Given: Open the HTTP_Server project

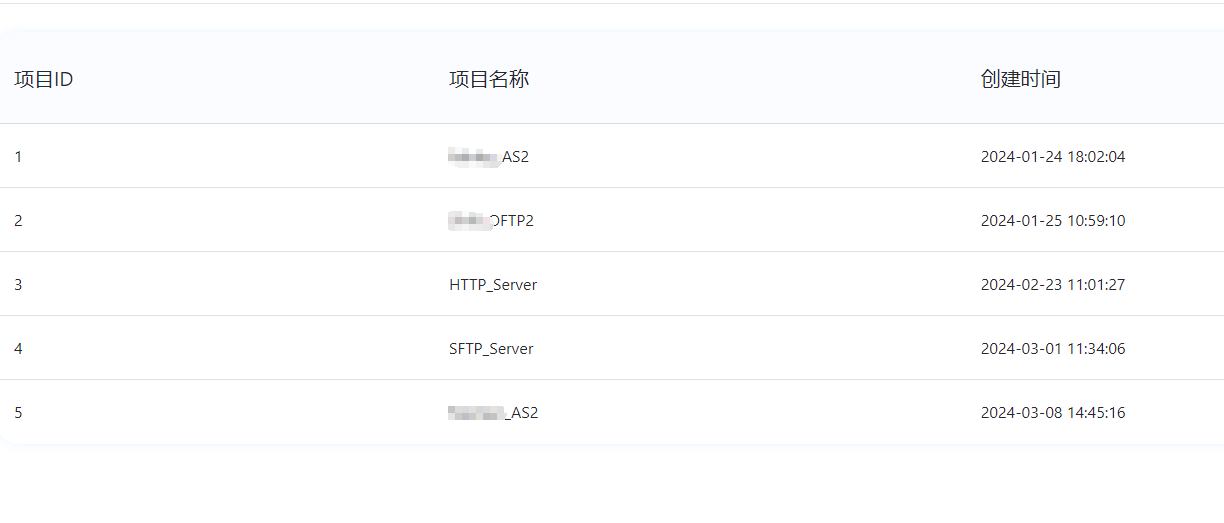Looking at the screenshot, I should pyautogui.click(x=493, y=285).
